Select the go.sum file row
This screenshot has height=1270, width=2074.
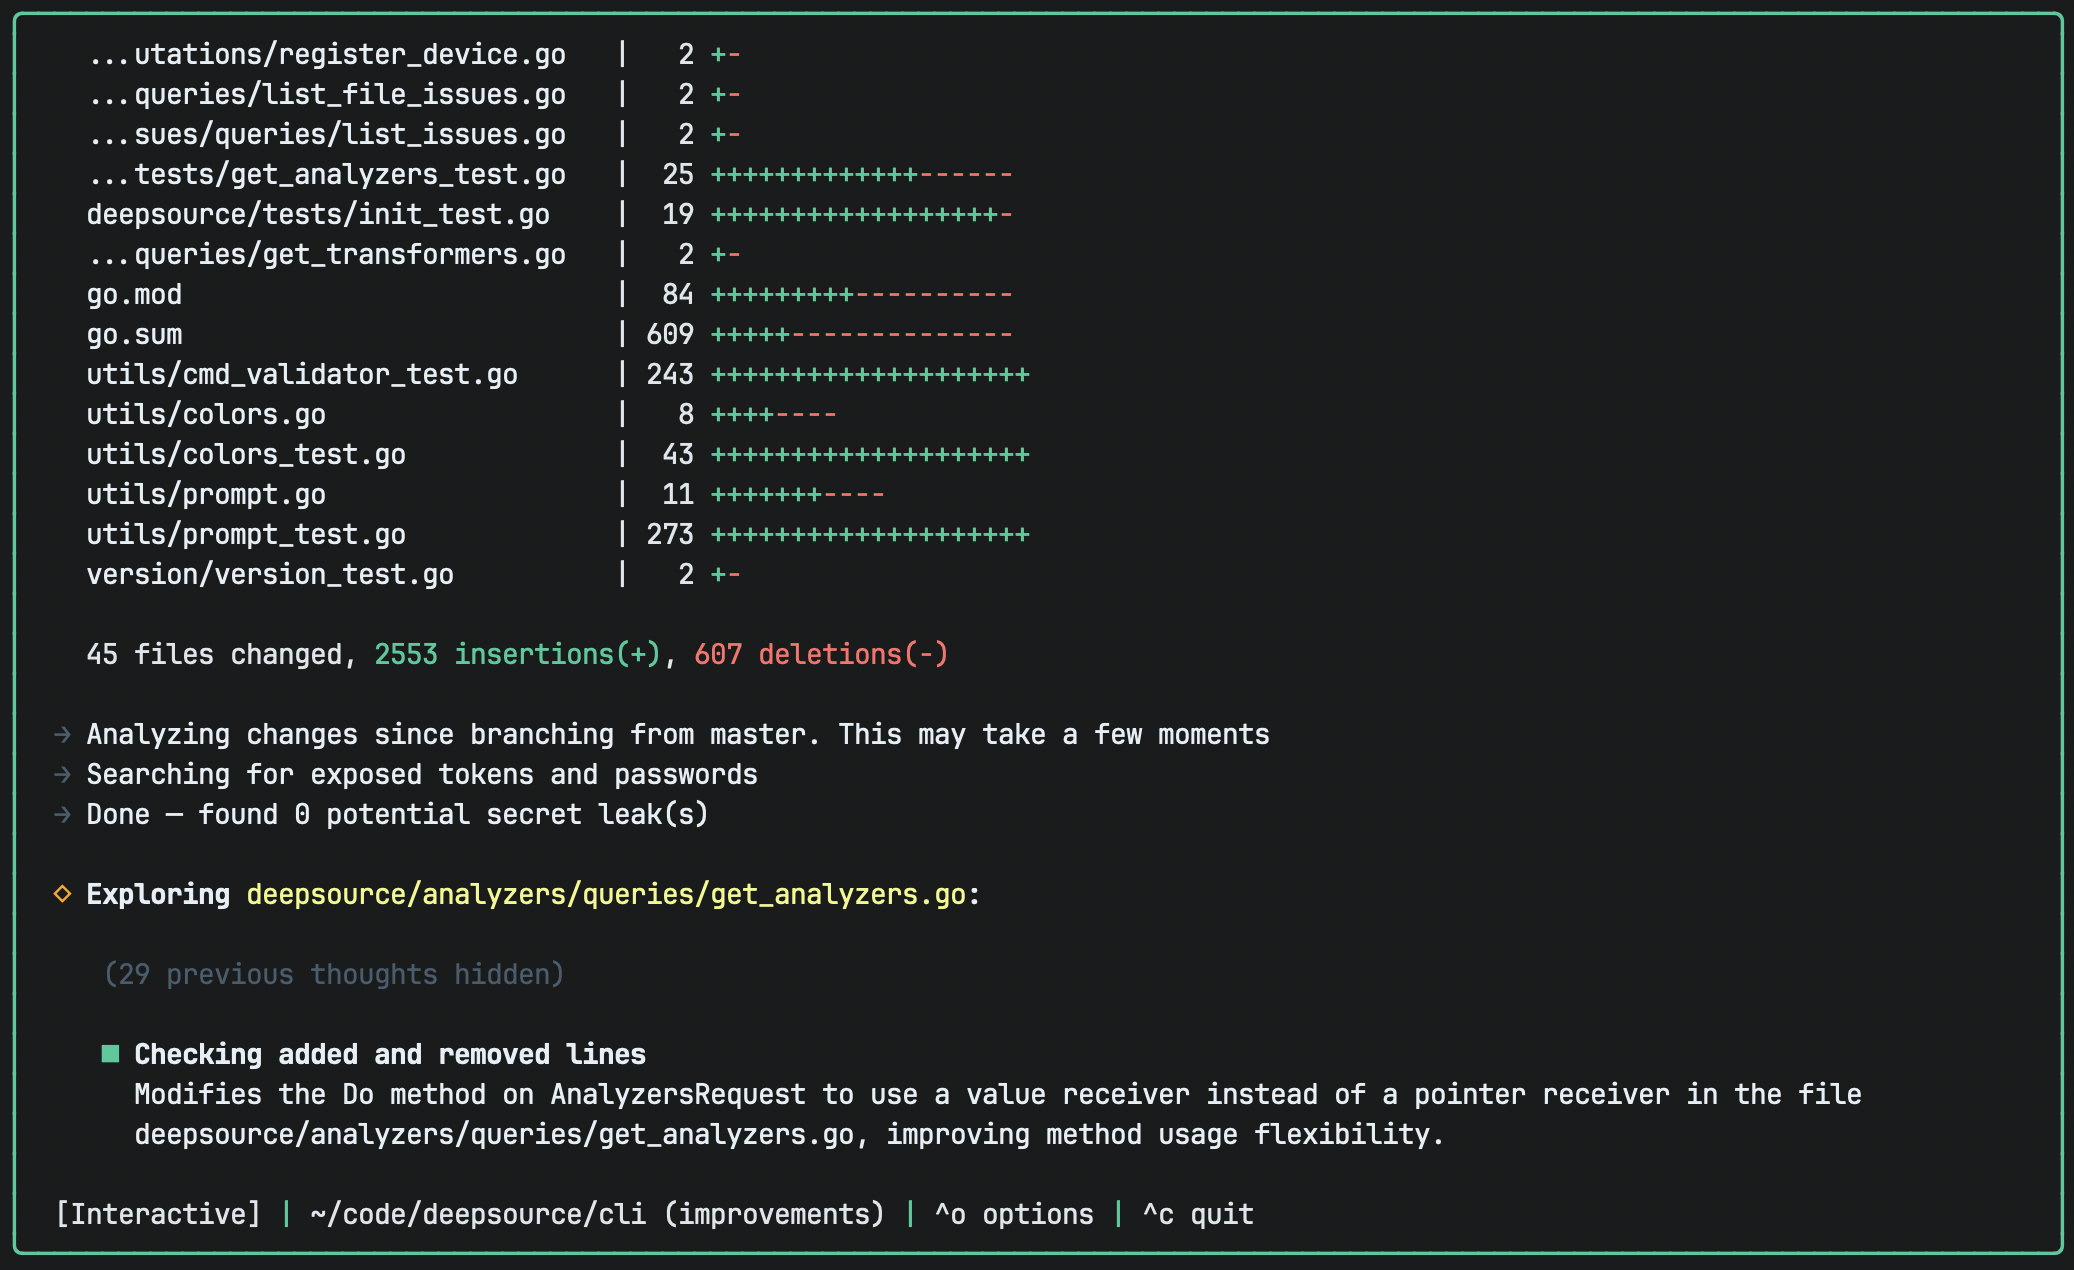tap(134, 335)
